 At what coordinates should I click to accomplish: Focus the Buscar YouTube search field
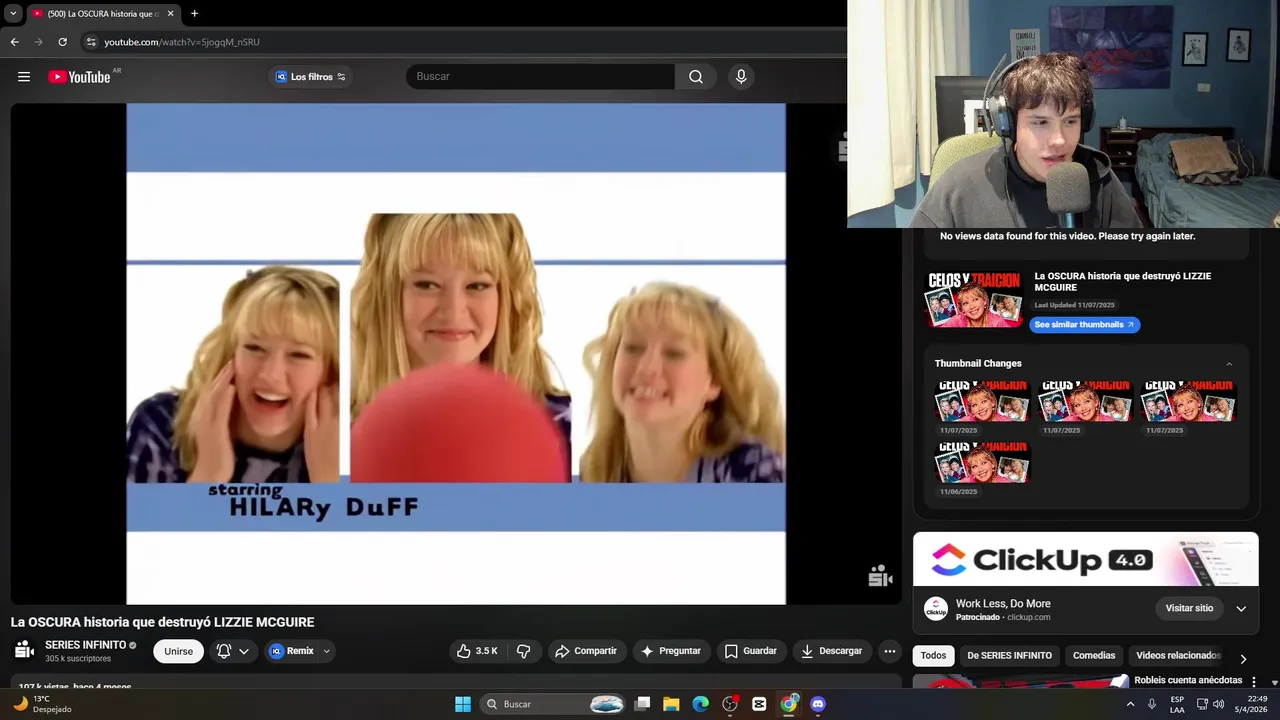pos(540,77)
